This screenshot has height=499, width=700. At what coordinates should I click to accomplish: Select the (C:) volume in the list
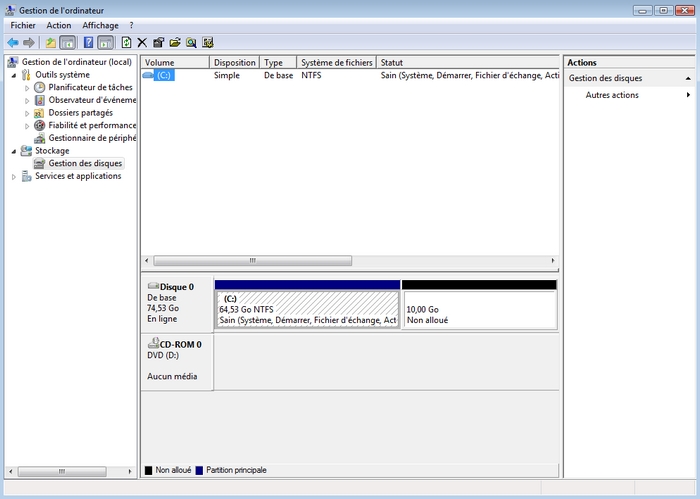coord(164,75)
